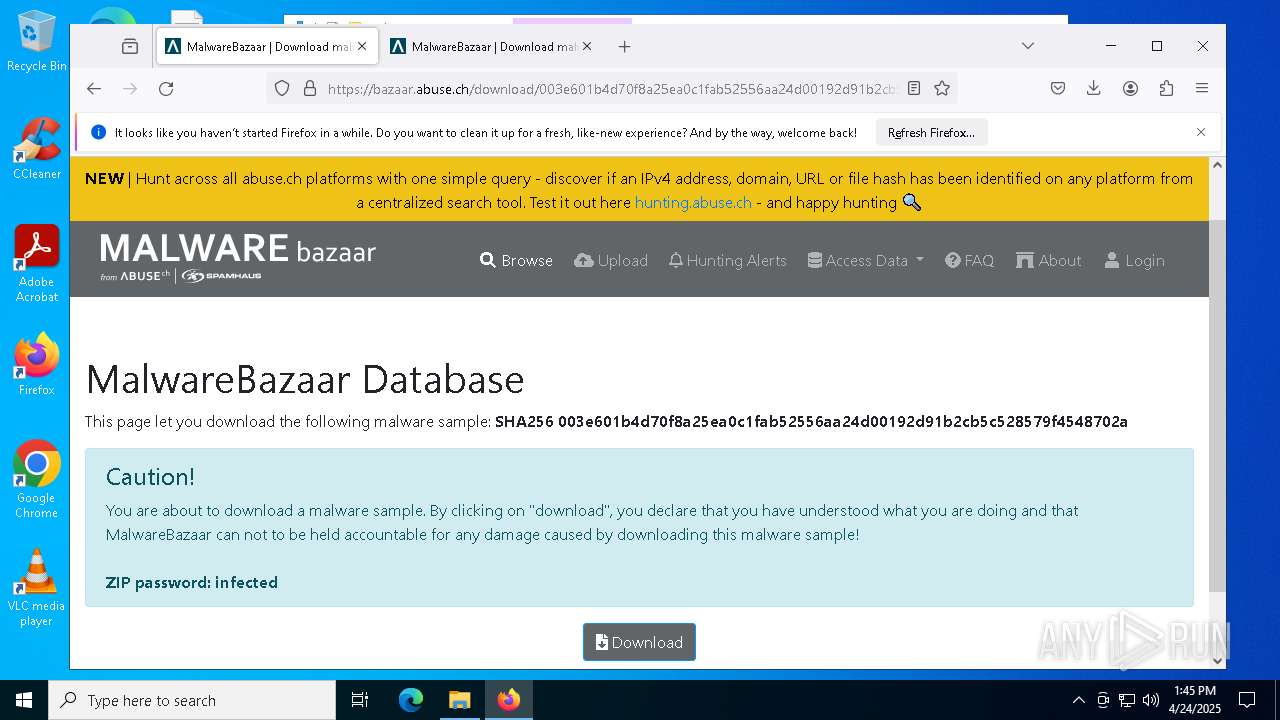Click the address bar URL field
Image resolution: width=1280 pixels, height=720 pixels.
pos(611,88)
